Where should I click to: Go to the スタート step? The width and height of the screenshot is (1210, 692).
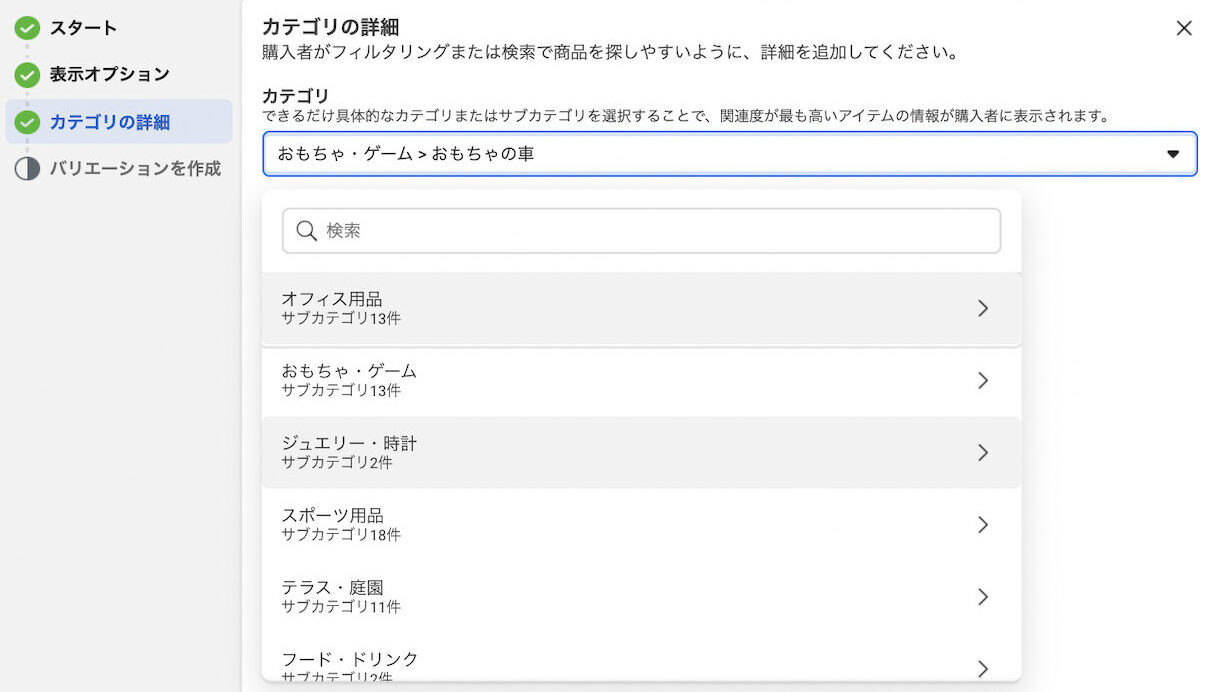tap(83, 28)
